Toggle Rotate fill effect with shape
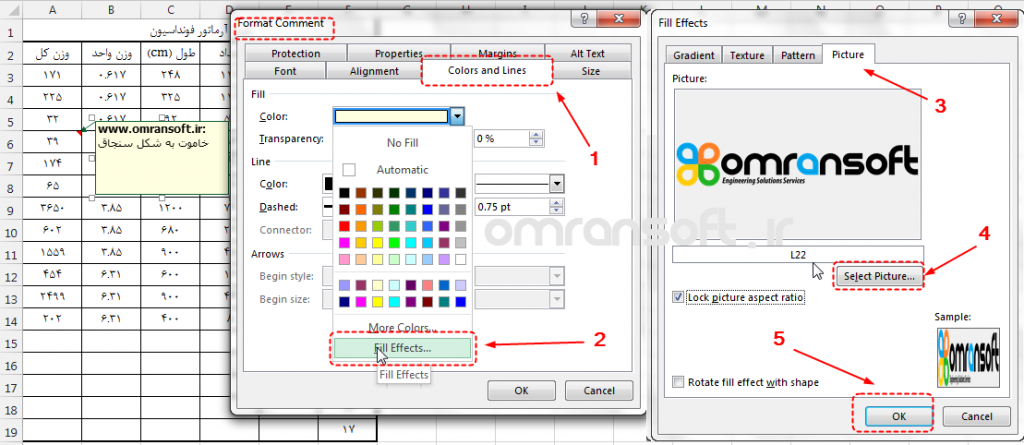 coord(679,382)
